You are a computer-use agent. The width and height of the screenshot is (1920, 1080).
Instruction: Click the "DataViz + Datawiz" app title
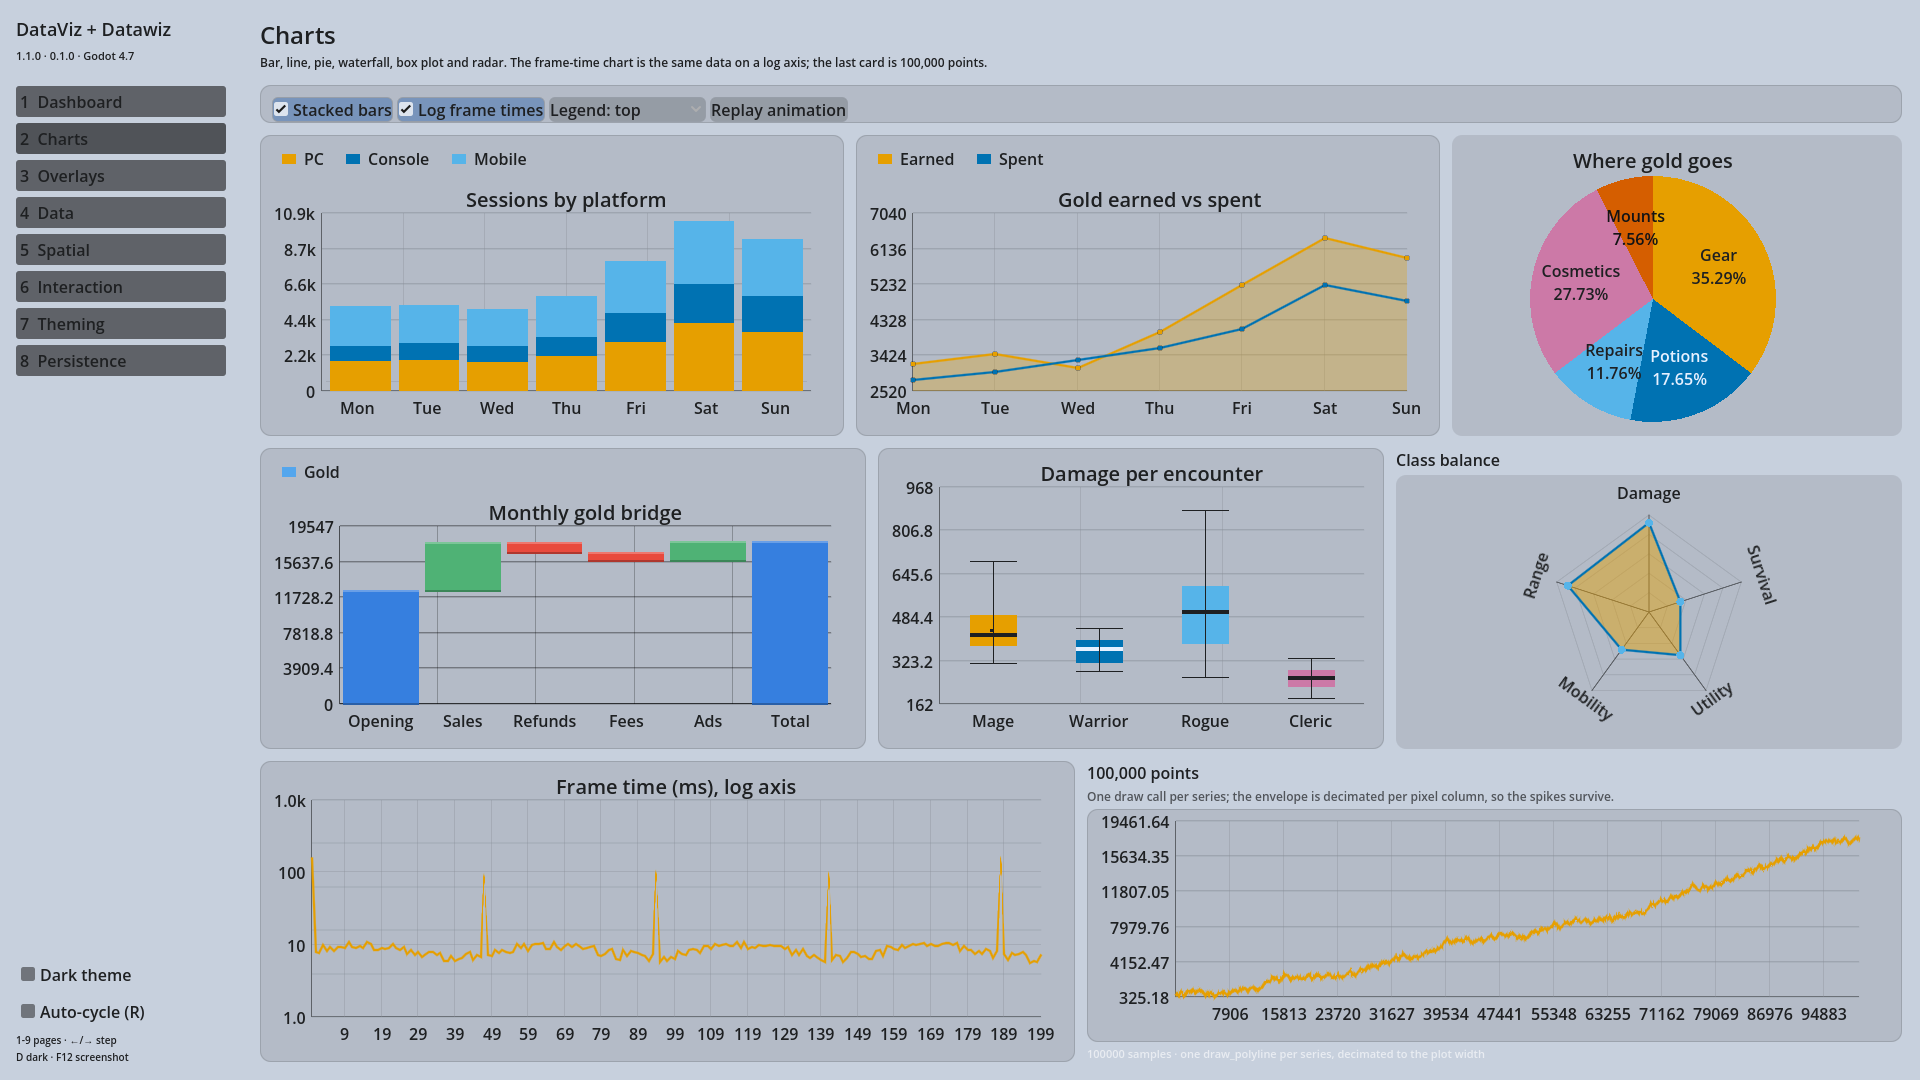[x=93, y=30]
